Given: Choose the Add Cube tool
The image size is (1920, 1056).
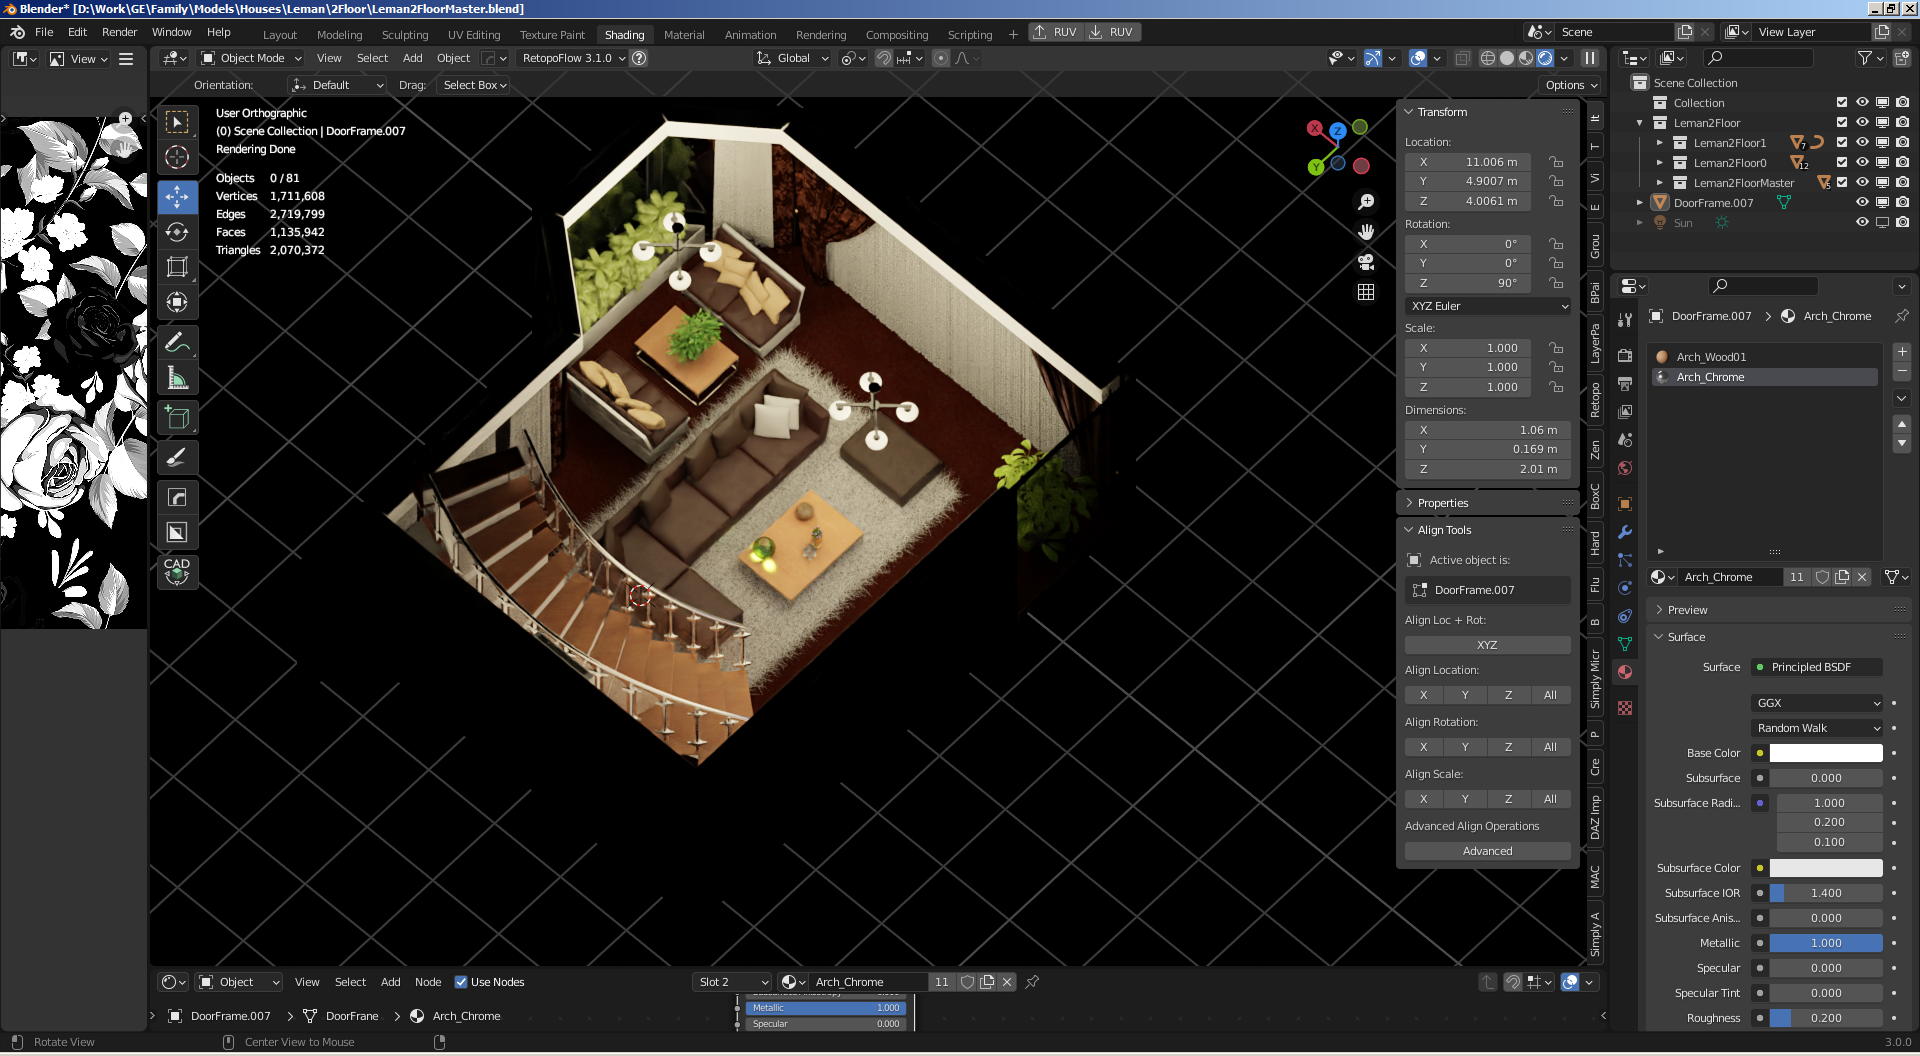Looking at the screenshot, I should [x=177, y=418].
